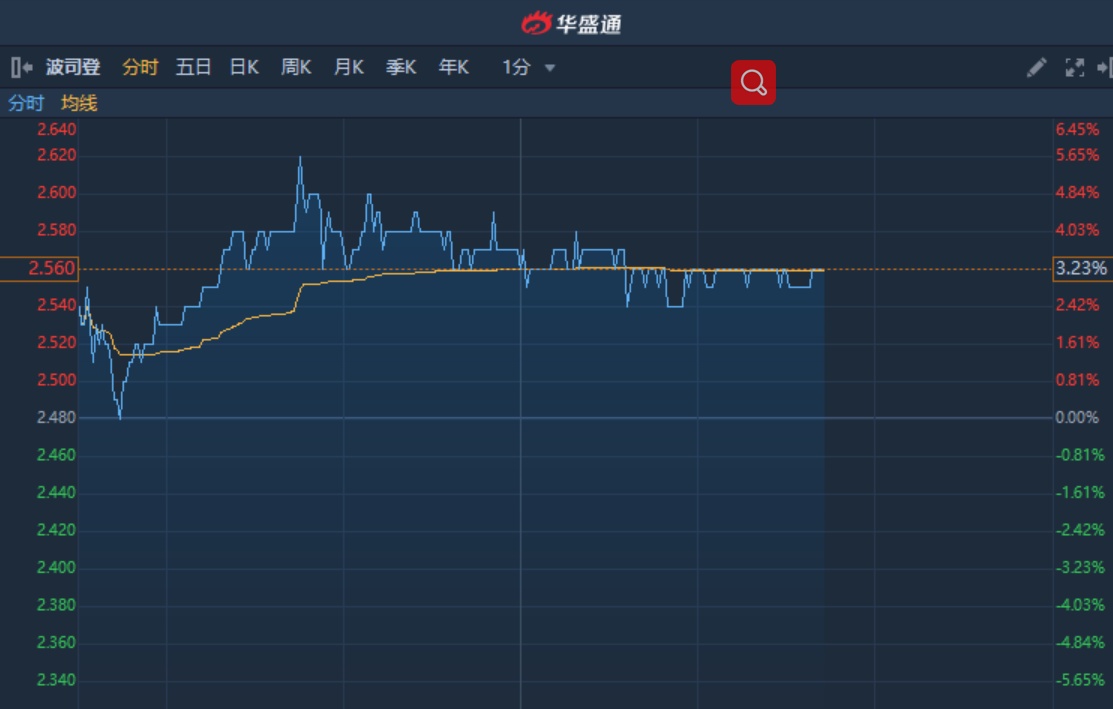Click the 波司登 stock name
Viewport: 1113px width, 709px height.
click(73, 67)
